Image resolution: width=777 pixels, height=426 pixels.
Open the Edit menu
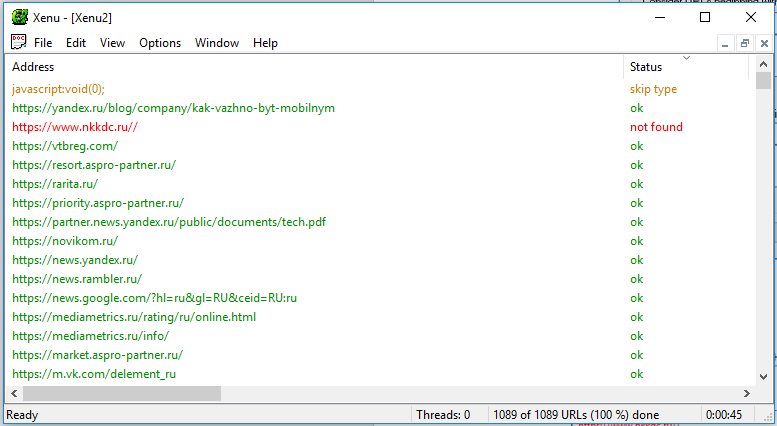pyautogui.click(x=76, y=43)
